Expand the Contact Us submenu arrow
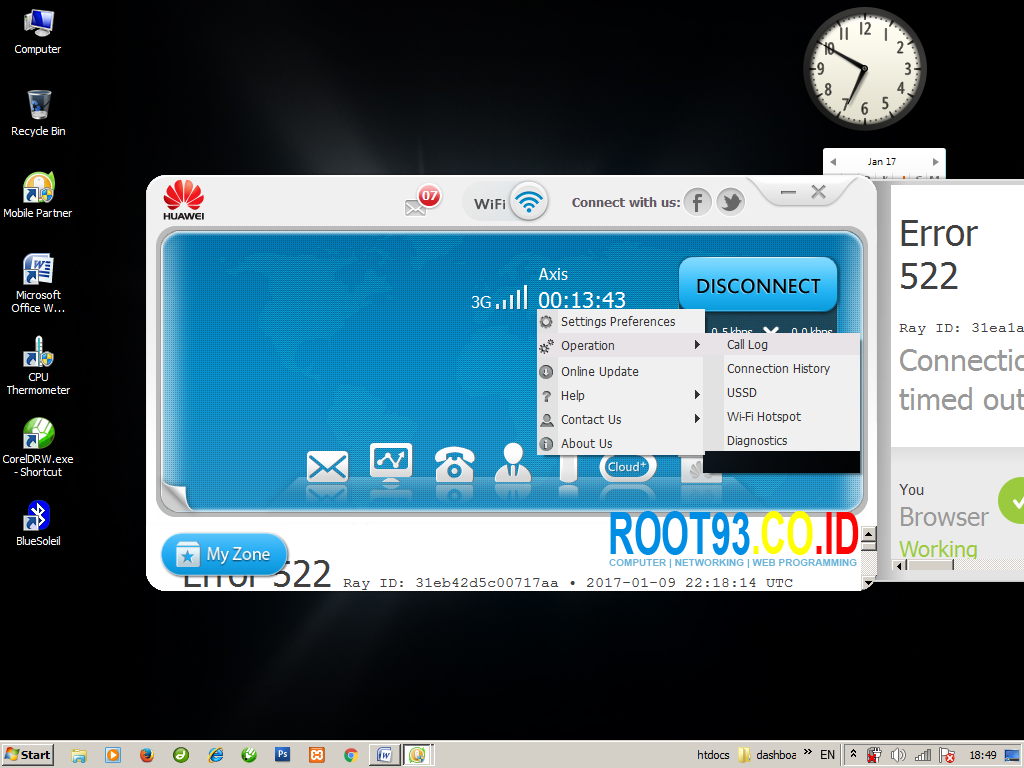This screenshot has width=1024, height=768. 697,419
